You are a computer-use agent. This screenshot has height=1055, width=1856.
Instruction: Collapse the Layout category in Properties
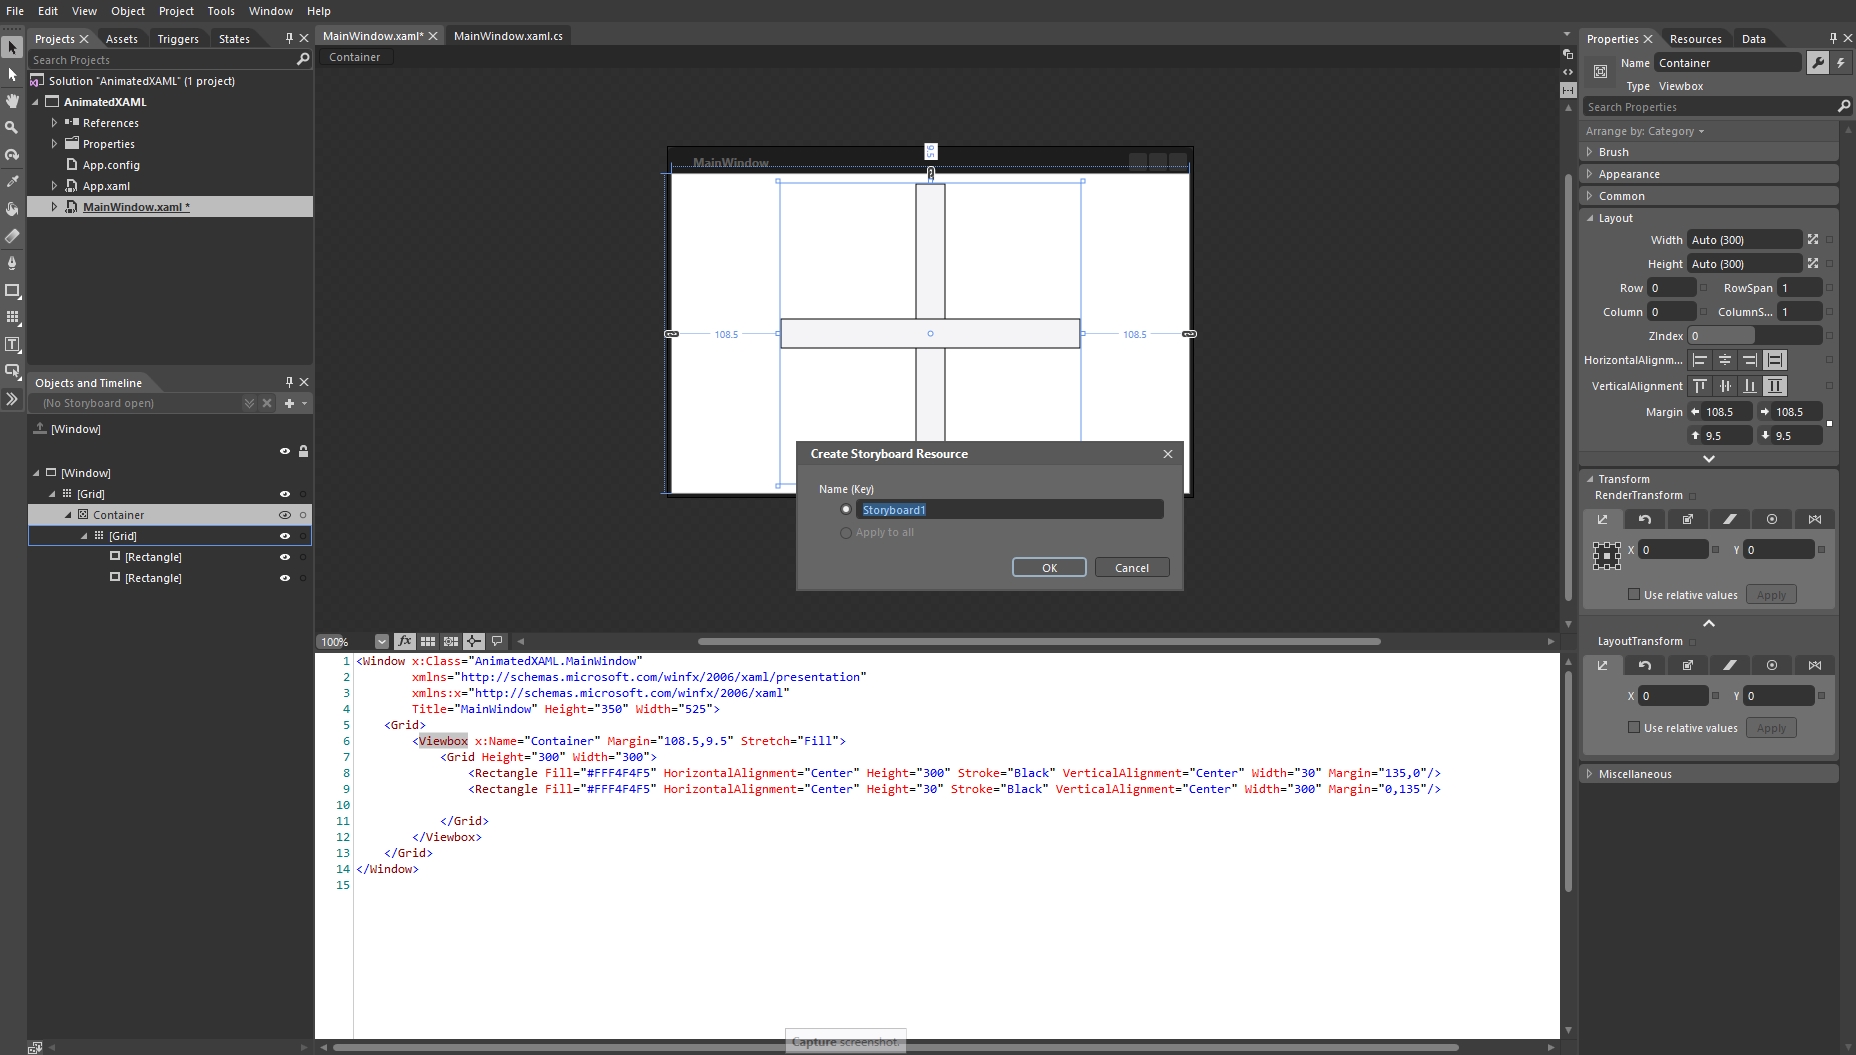click(x=1592, y=218)
